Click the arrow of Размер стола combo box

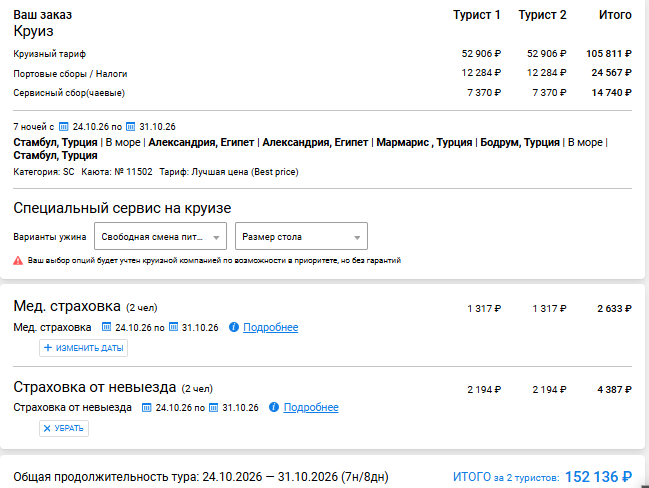point(357,238)
